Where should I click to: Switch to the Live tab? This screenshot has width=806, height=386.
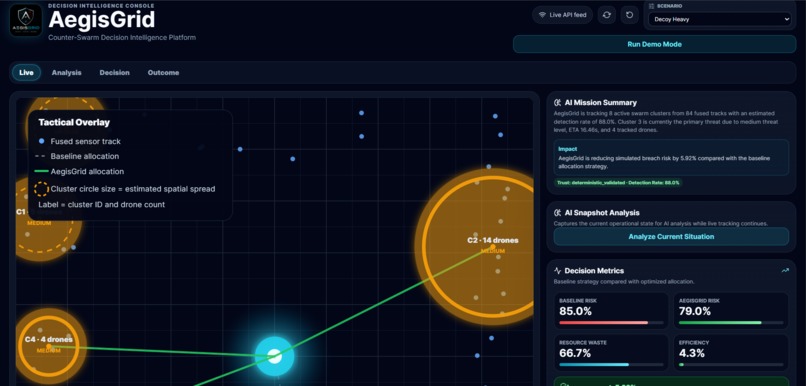(26, 72)
